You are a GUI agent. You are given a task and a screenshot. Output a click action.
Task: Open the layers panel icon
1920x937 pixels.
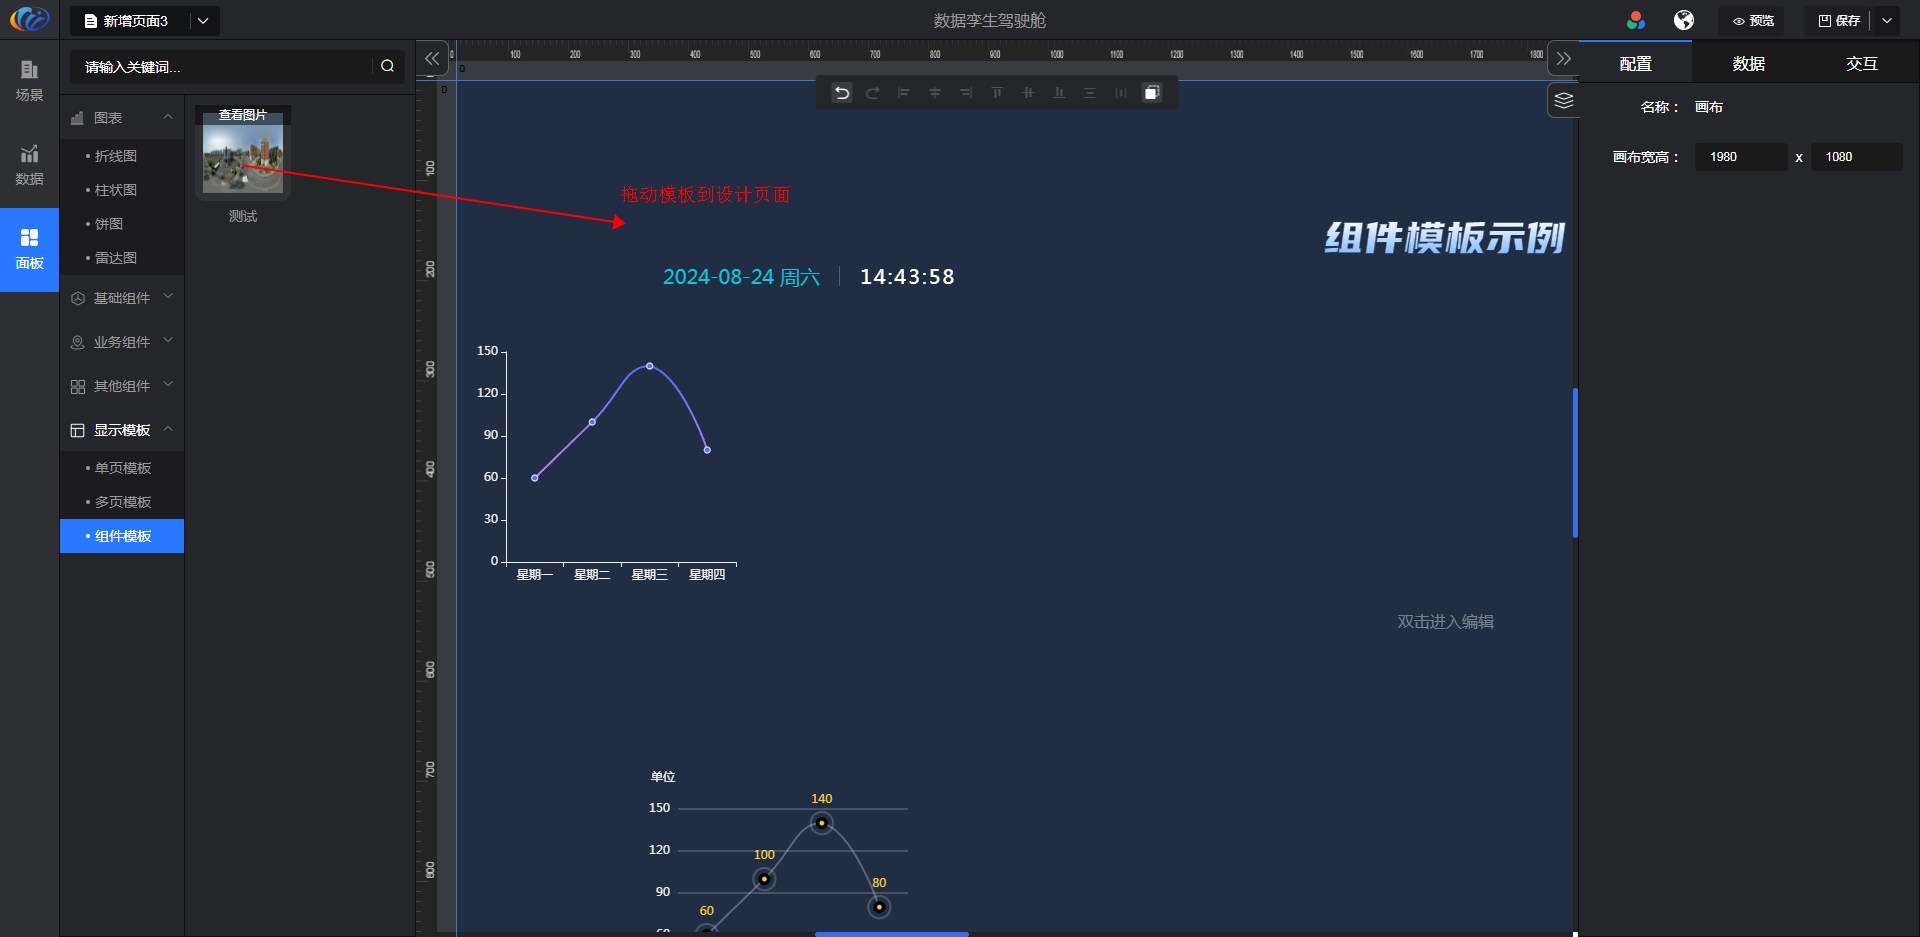click(1563, 101)
